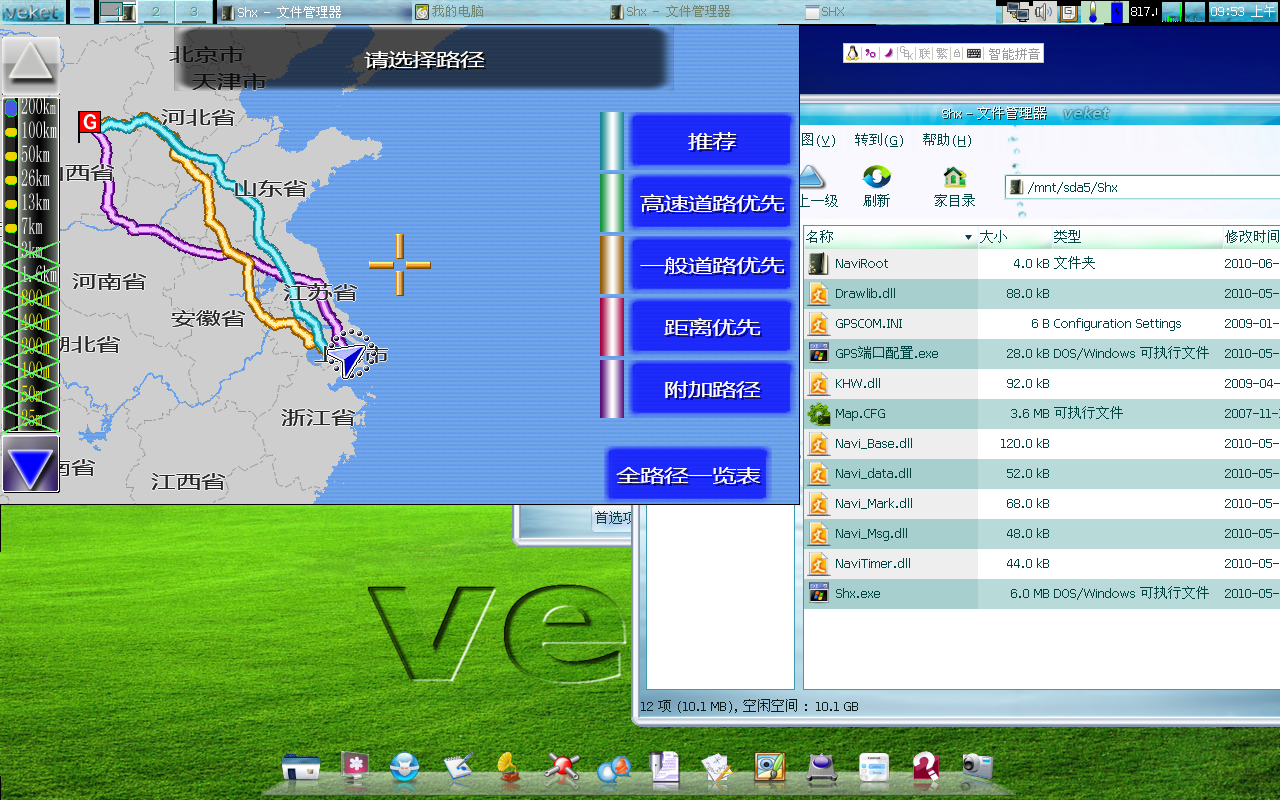Set map scale to 26km
1280x800 pixels.
(x=31, y=179)
